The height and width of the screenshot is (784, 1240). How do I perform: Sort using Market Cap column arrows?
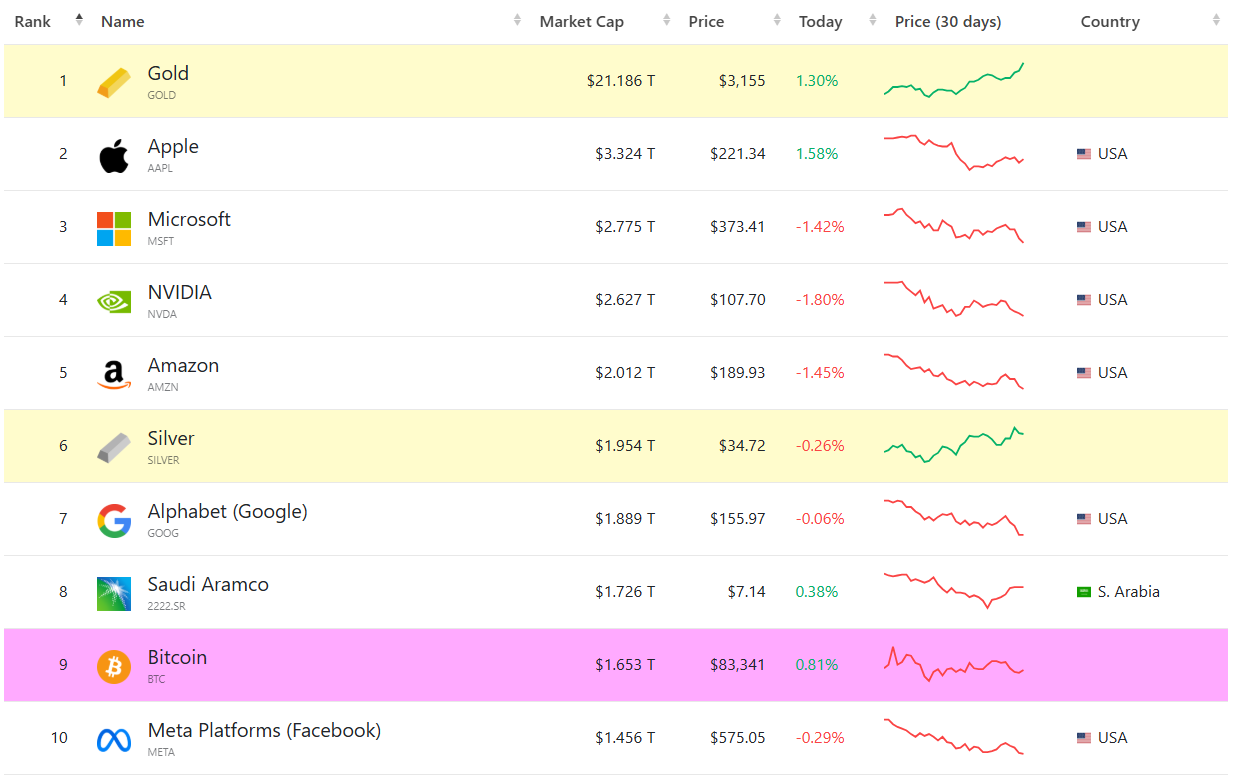tap(666, 20)
